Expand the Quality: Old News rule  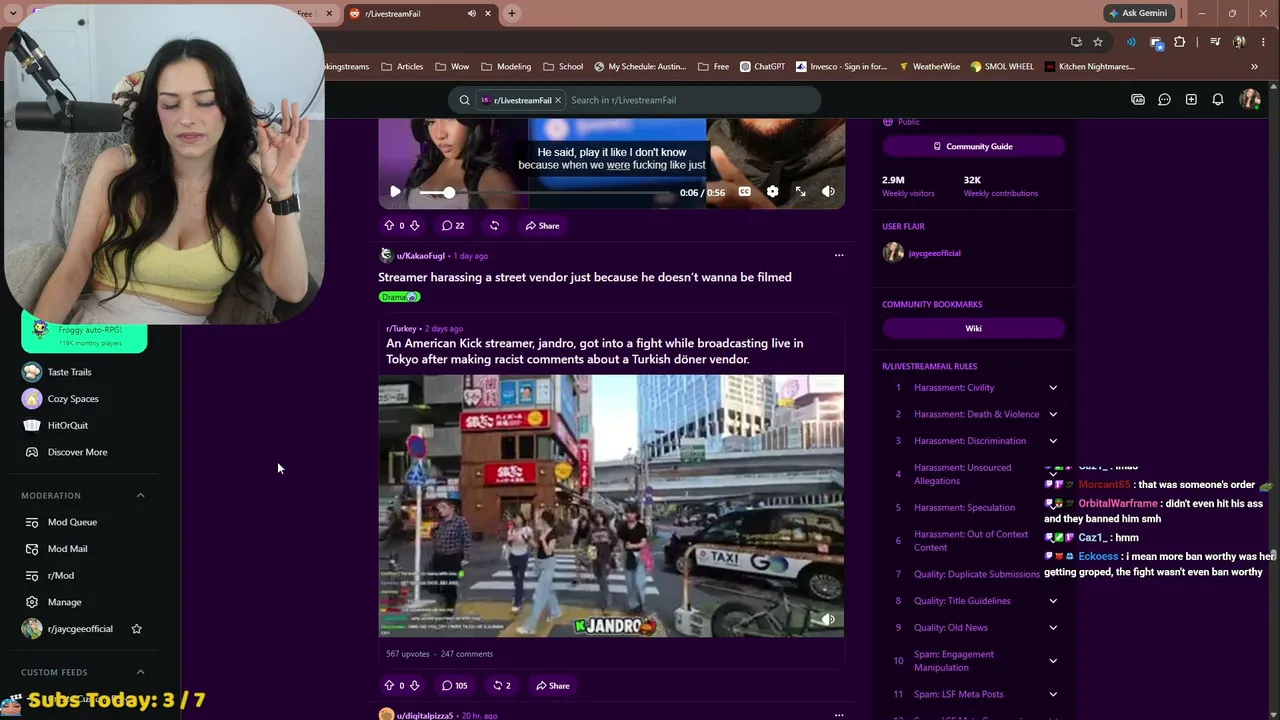[1053, 628]
